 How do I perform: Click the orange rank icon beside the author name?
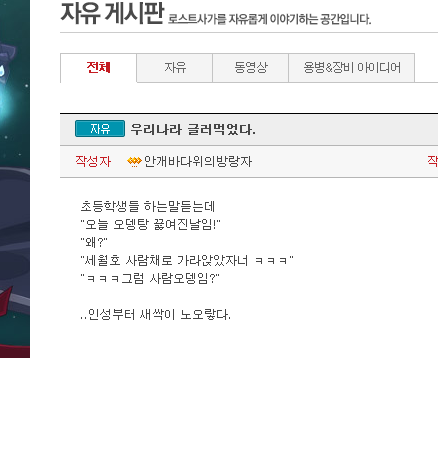pyautogui.click(x=134, y=162)
